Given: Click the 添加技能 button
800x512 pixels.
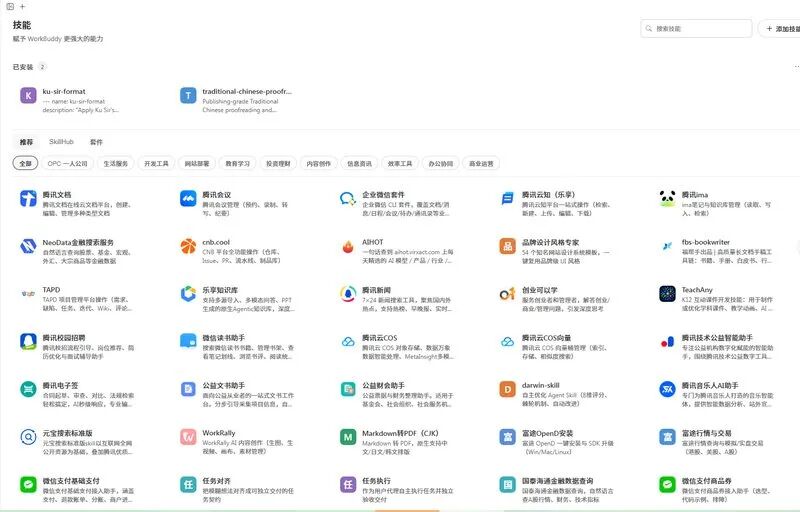Looking at the screenshot, I should coord(779,29).
